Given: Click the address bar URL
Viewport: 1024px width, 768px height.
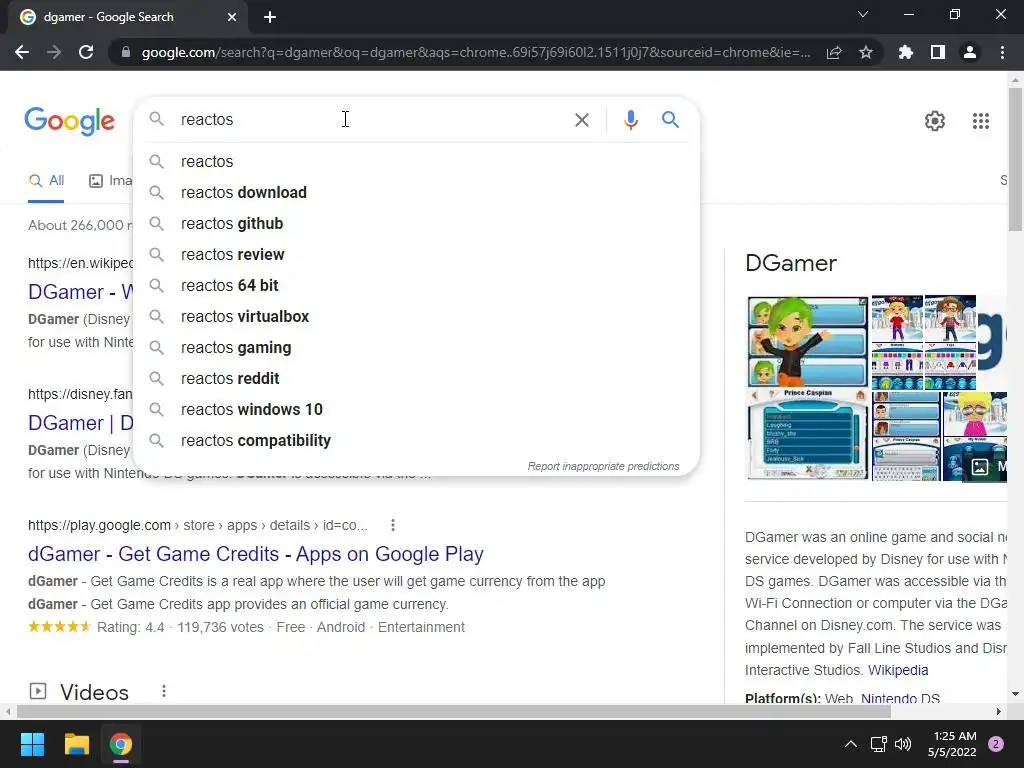Looking at the screenshot, I should 476,52.
